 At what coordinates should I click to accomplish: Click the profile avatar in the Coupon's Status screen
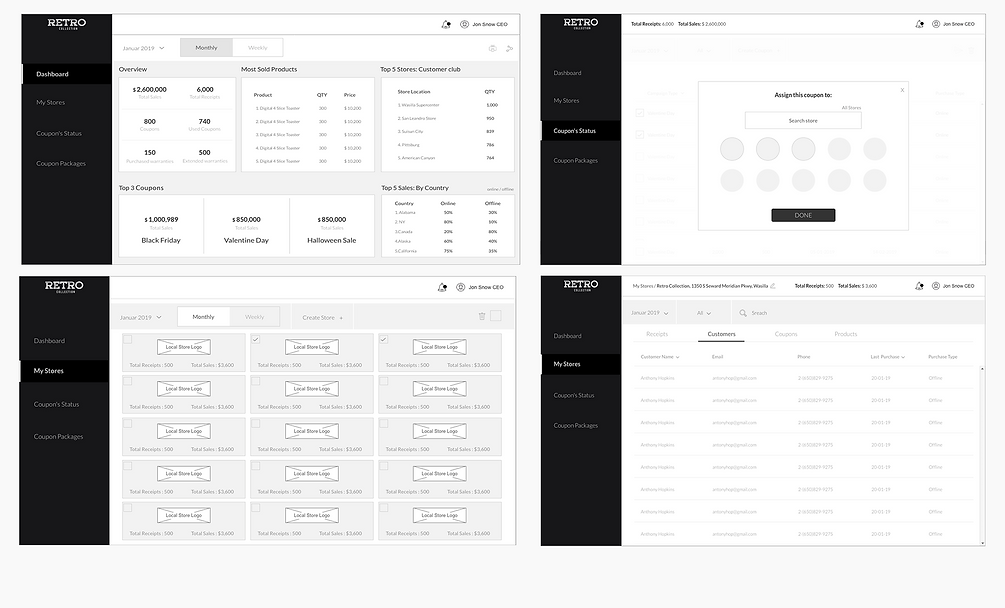point(936,24)
